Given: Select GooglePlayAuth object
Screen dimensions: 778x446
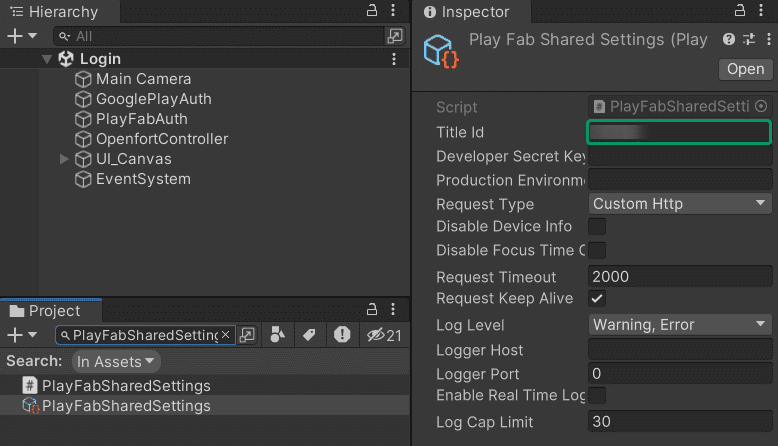Looking at the screenshot, I should [154, 99].
